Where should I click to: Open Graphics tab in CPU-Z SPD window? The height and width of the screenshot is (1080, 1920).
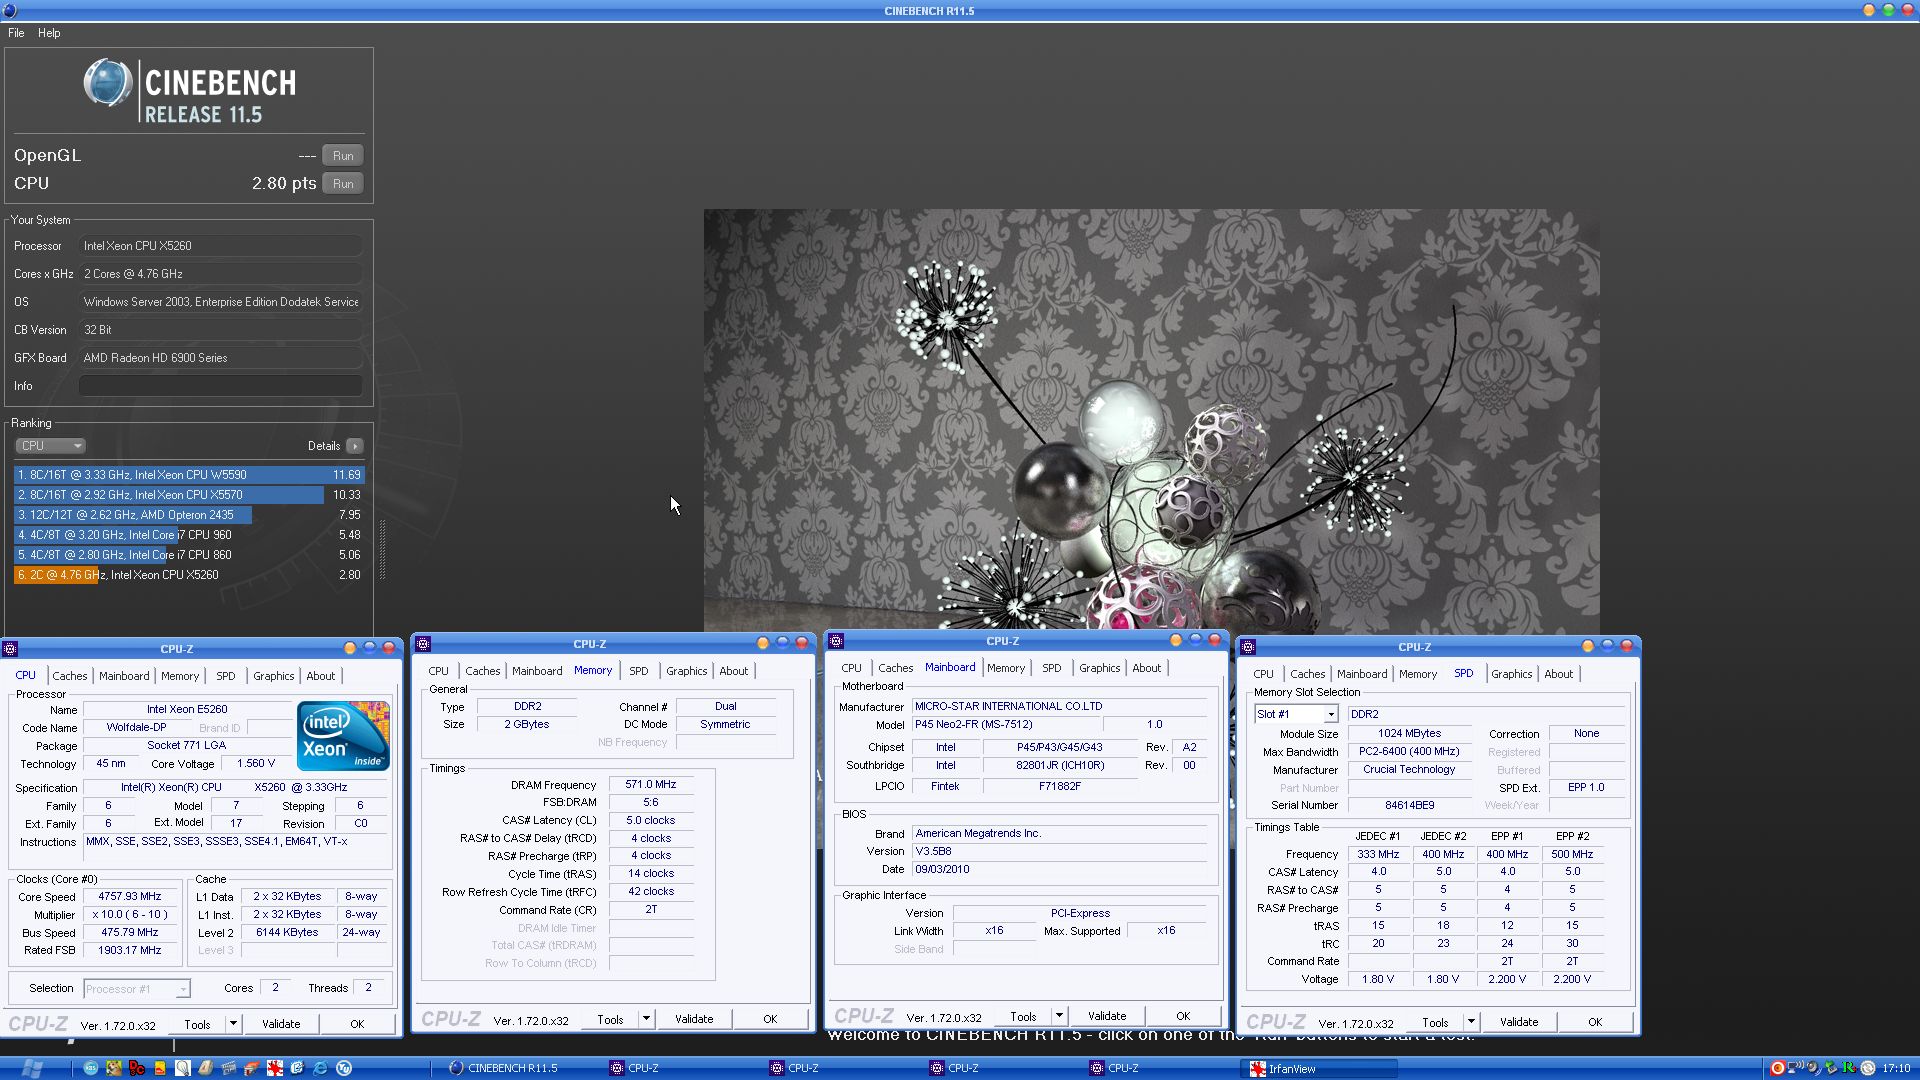click(x=1511, y=674)
